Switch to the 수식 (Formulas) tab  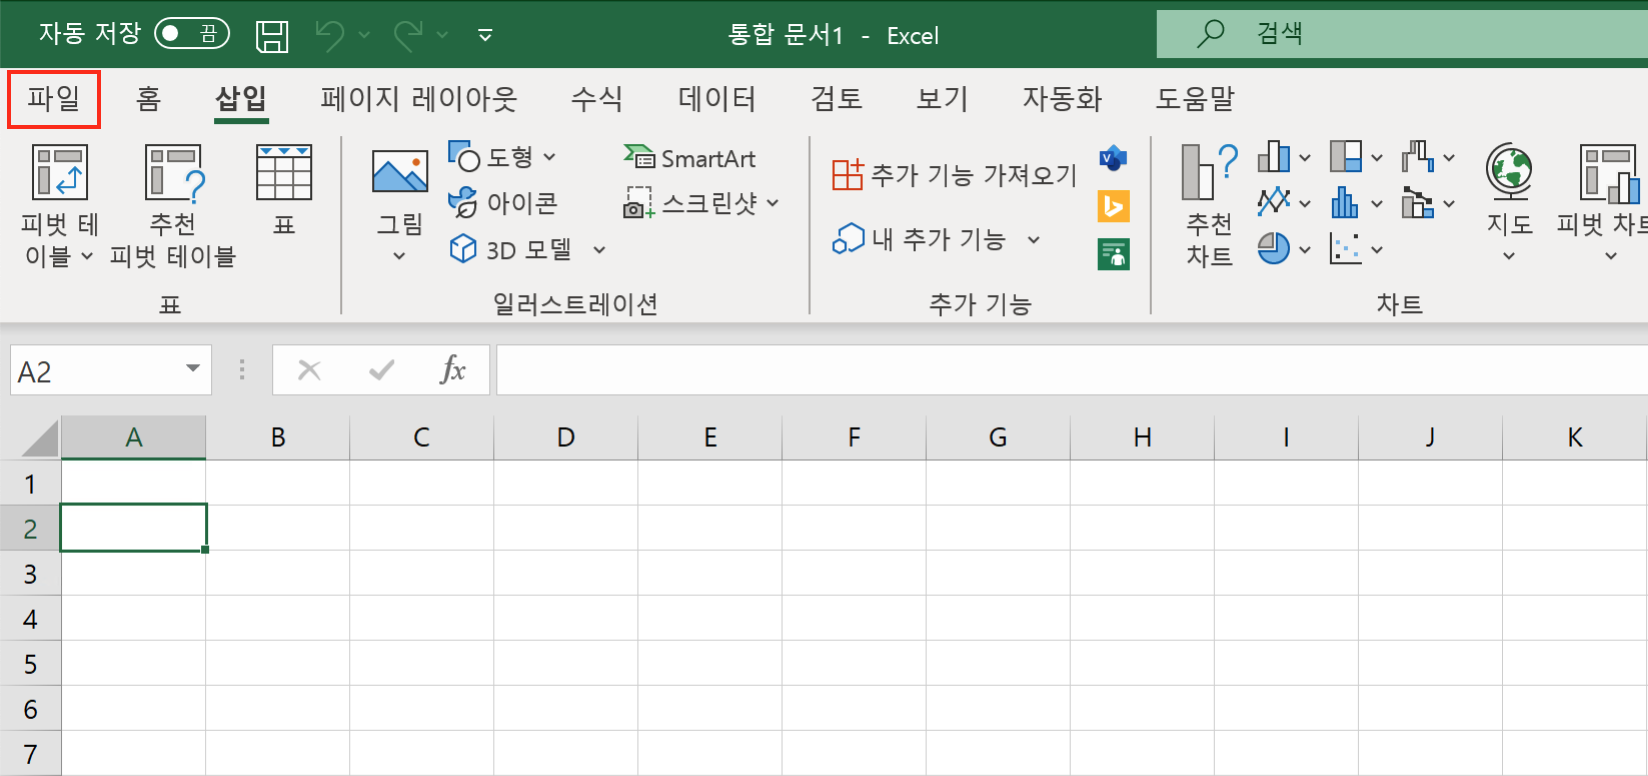[597, 99]
